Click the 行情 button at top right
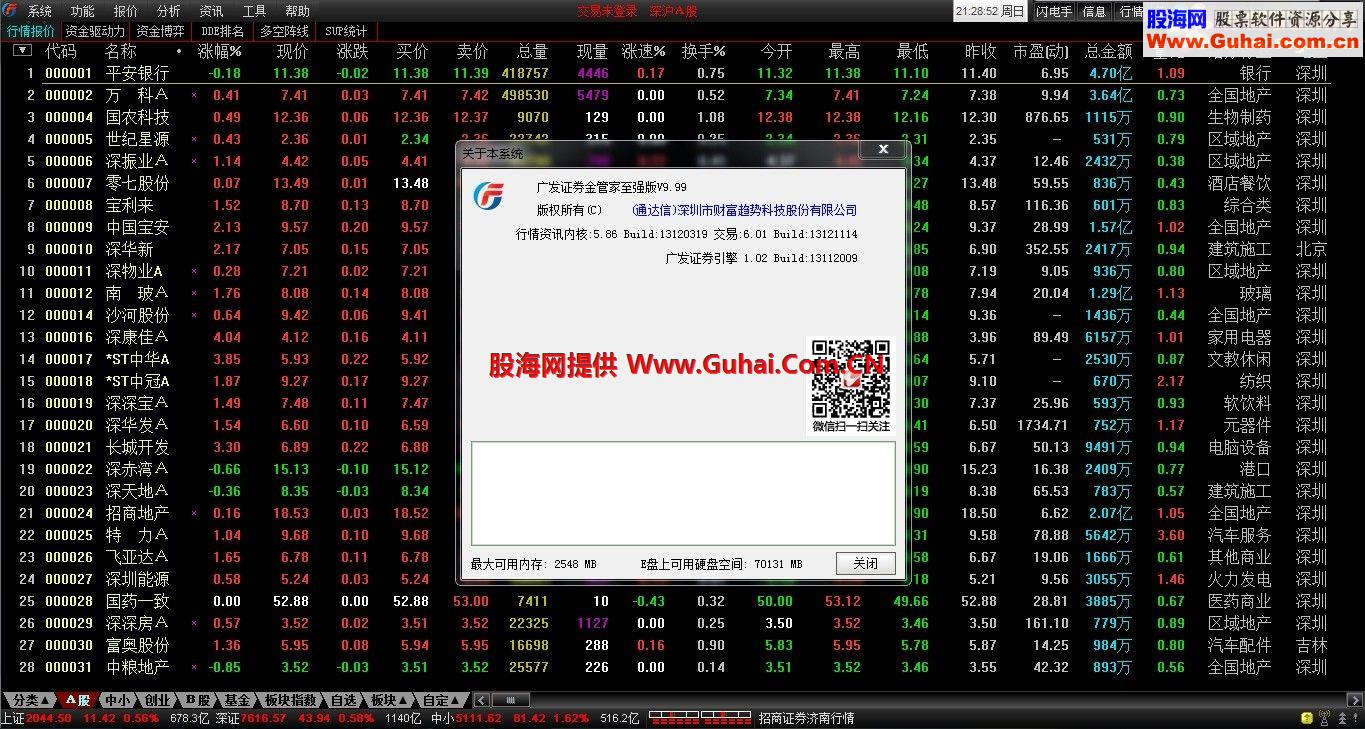Viewport: 1365px width, 729px height. point(1130,12)
